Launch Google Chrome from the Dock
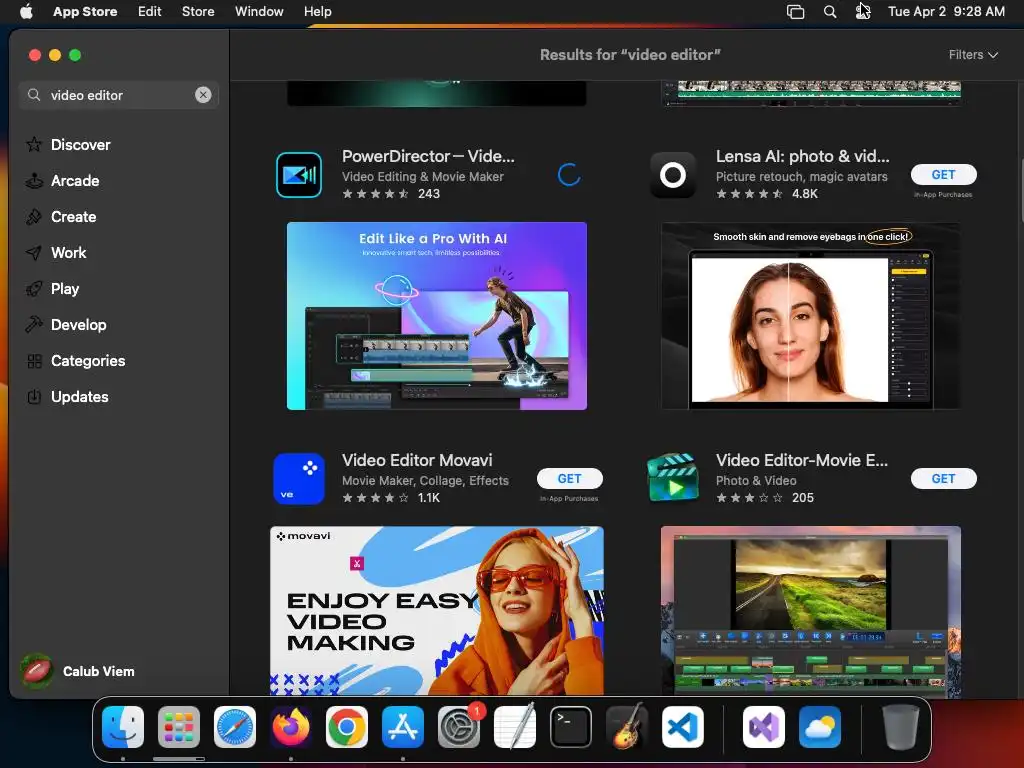The height and width of the screenshot is (768, 1024). click(x=347, y=727)
